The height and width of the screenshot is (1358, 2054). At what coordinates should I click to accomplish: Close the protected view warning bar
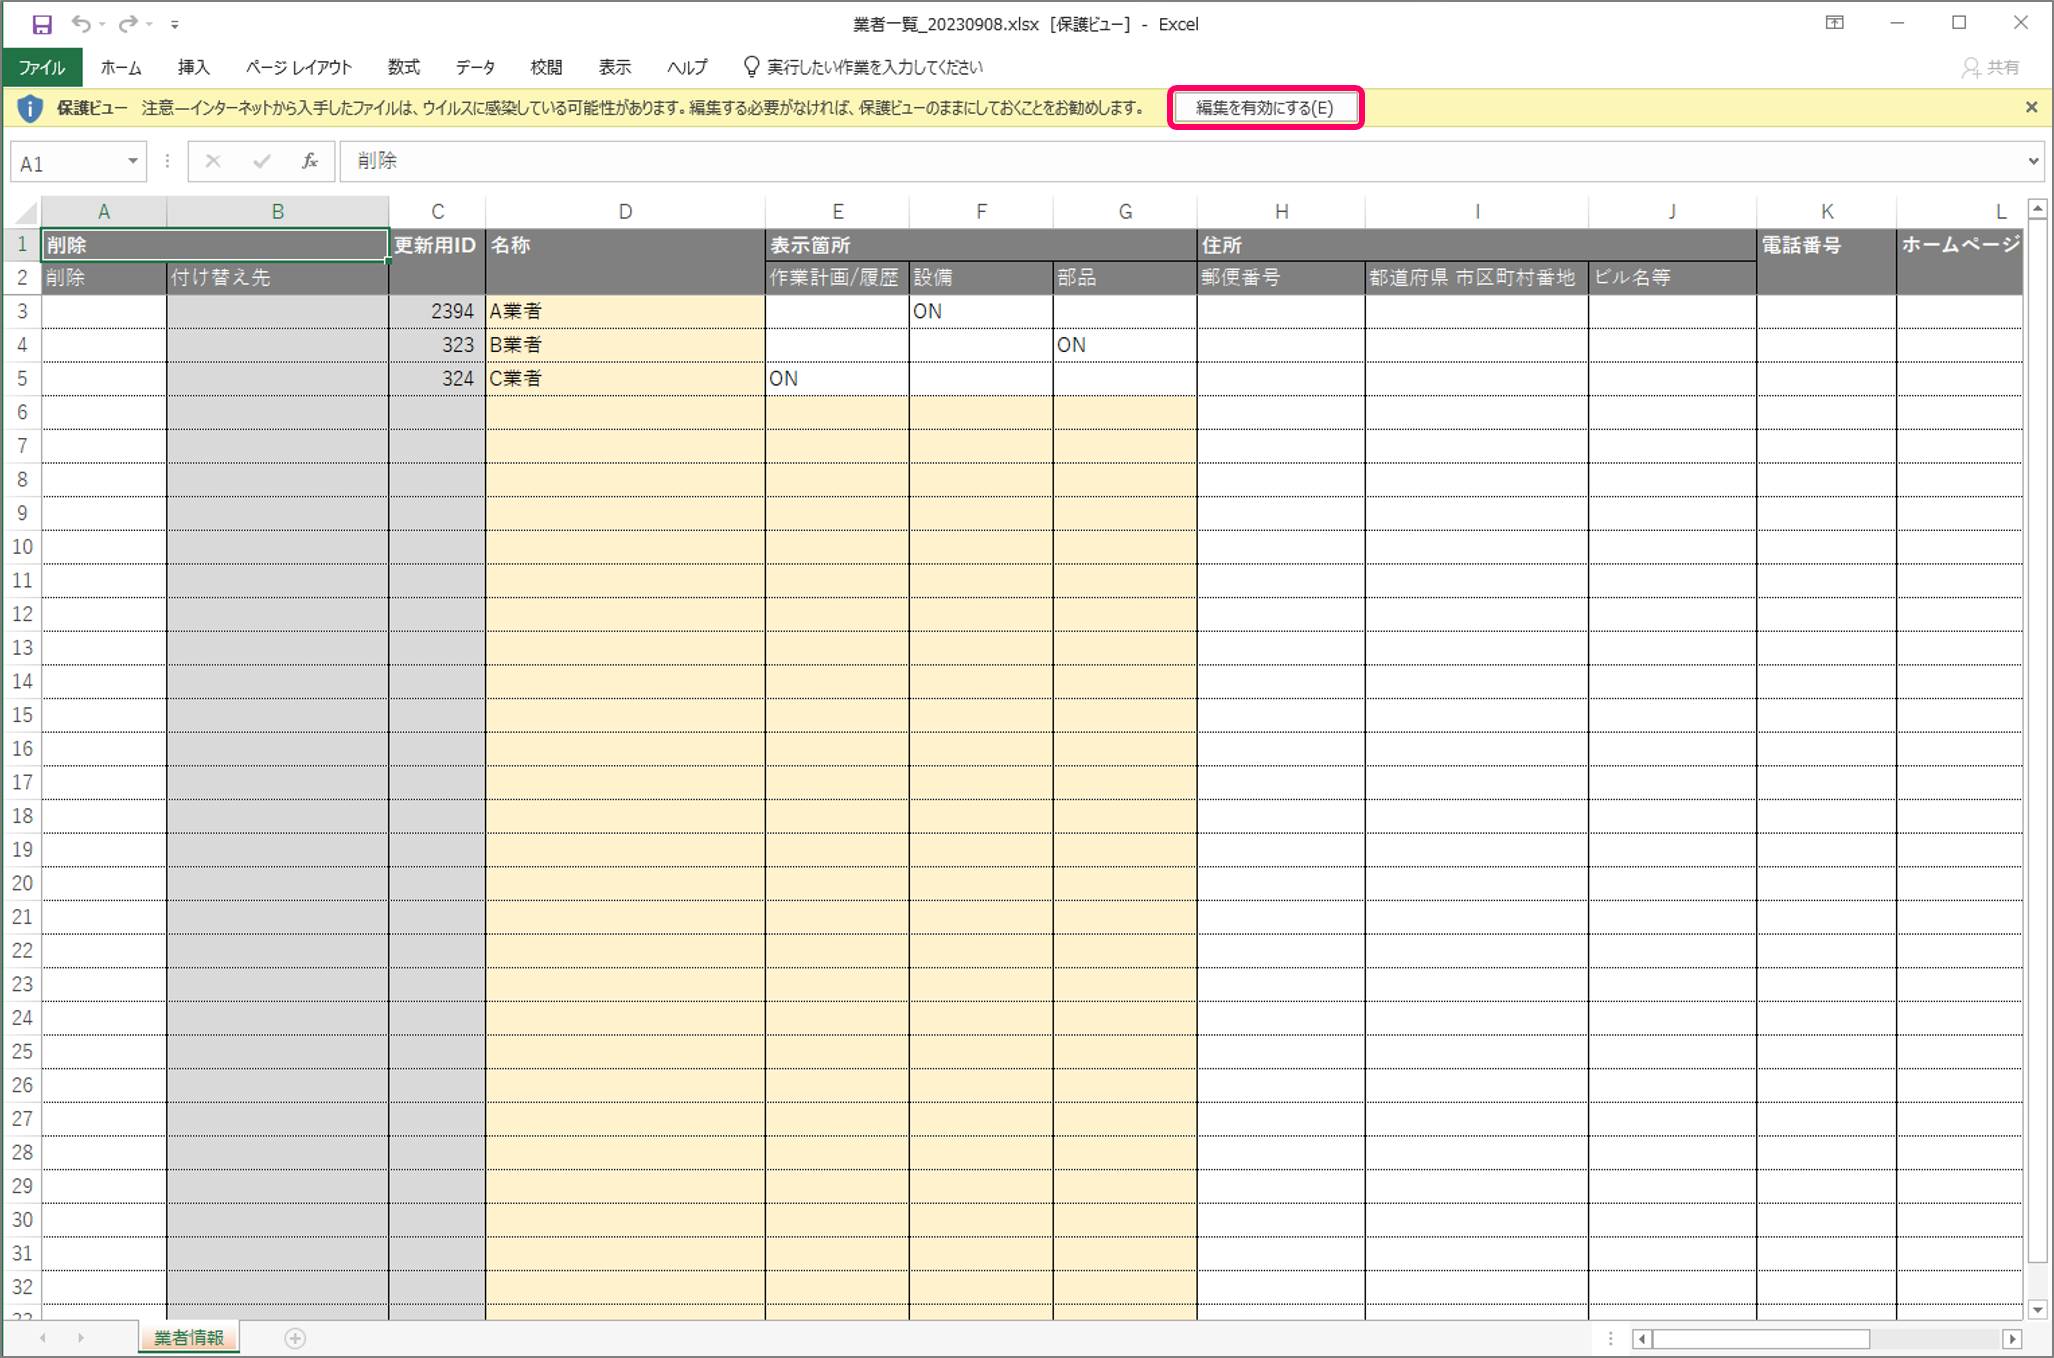click(2031, 107)
